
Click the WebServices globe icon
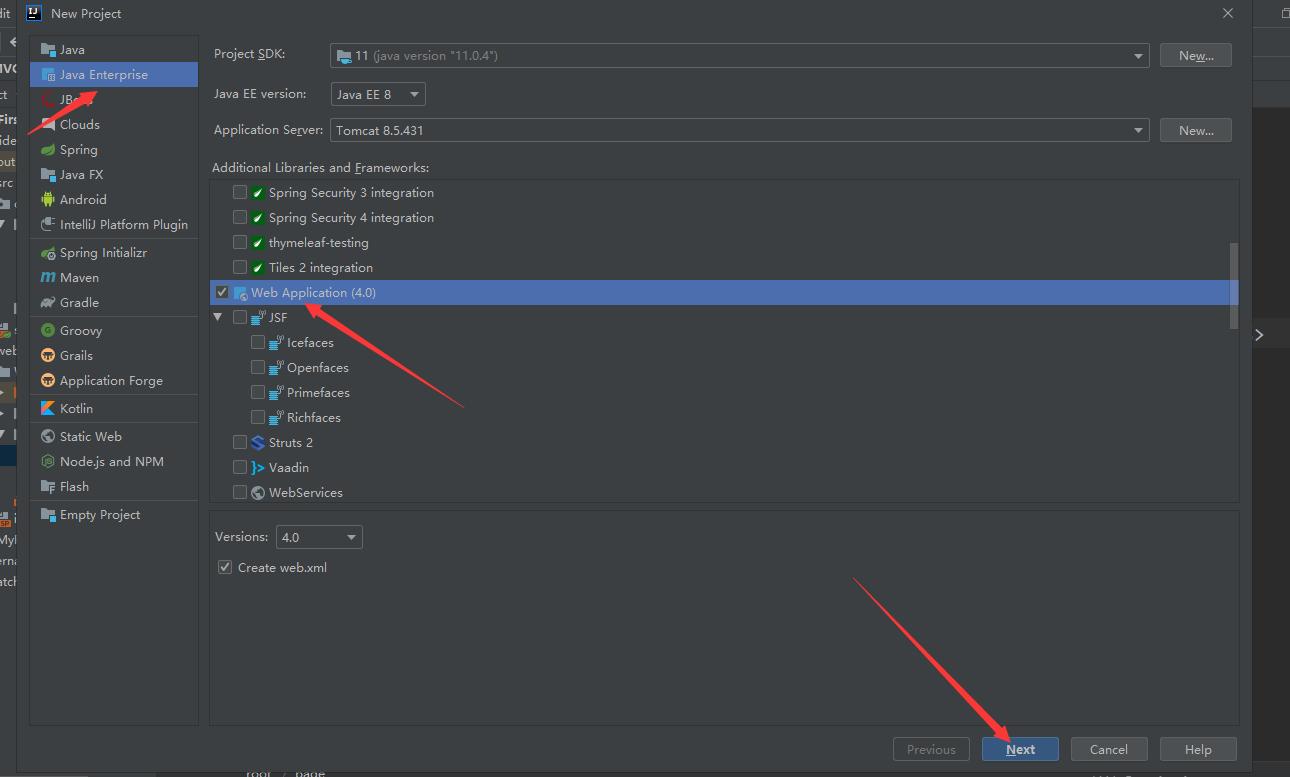258,492
